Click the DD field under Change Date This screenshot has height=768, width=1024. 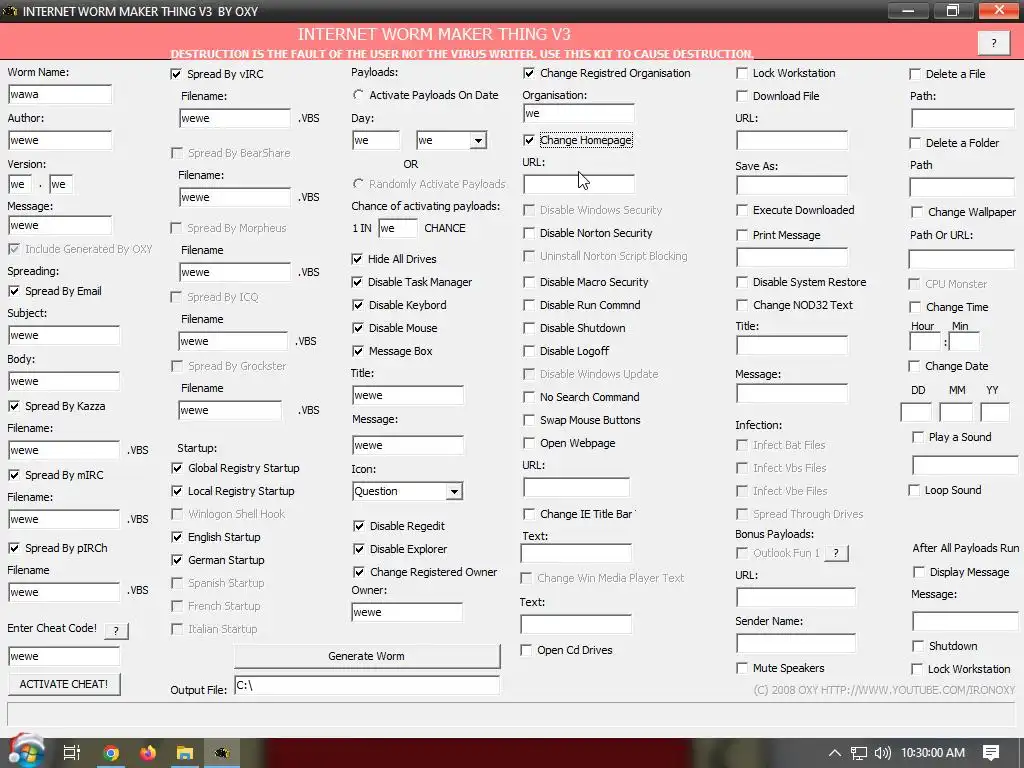[x=916, y=413]
